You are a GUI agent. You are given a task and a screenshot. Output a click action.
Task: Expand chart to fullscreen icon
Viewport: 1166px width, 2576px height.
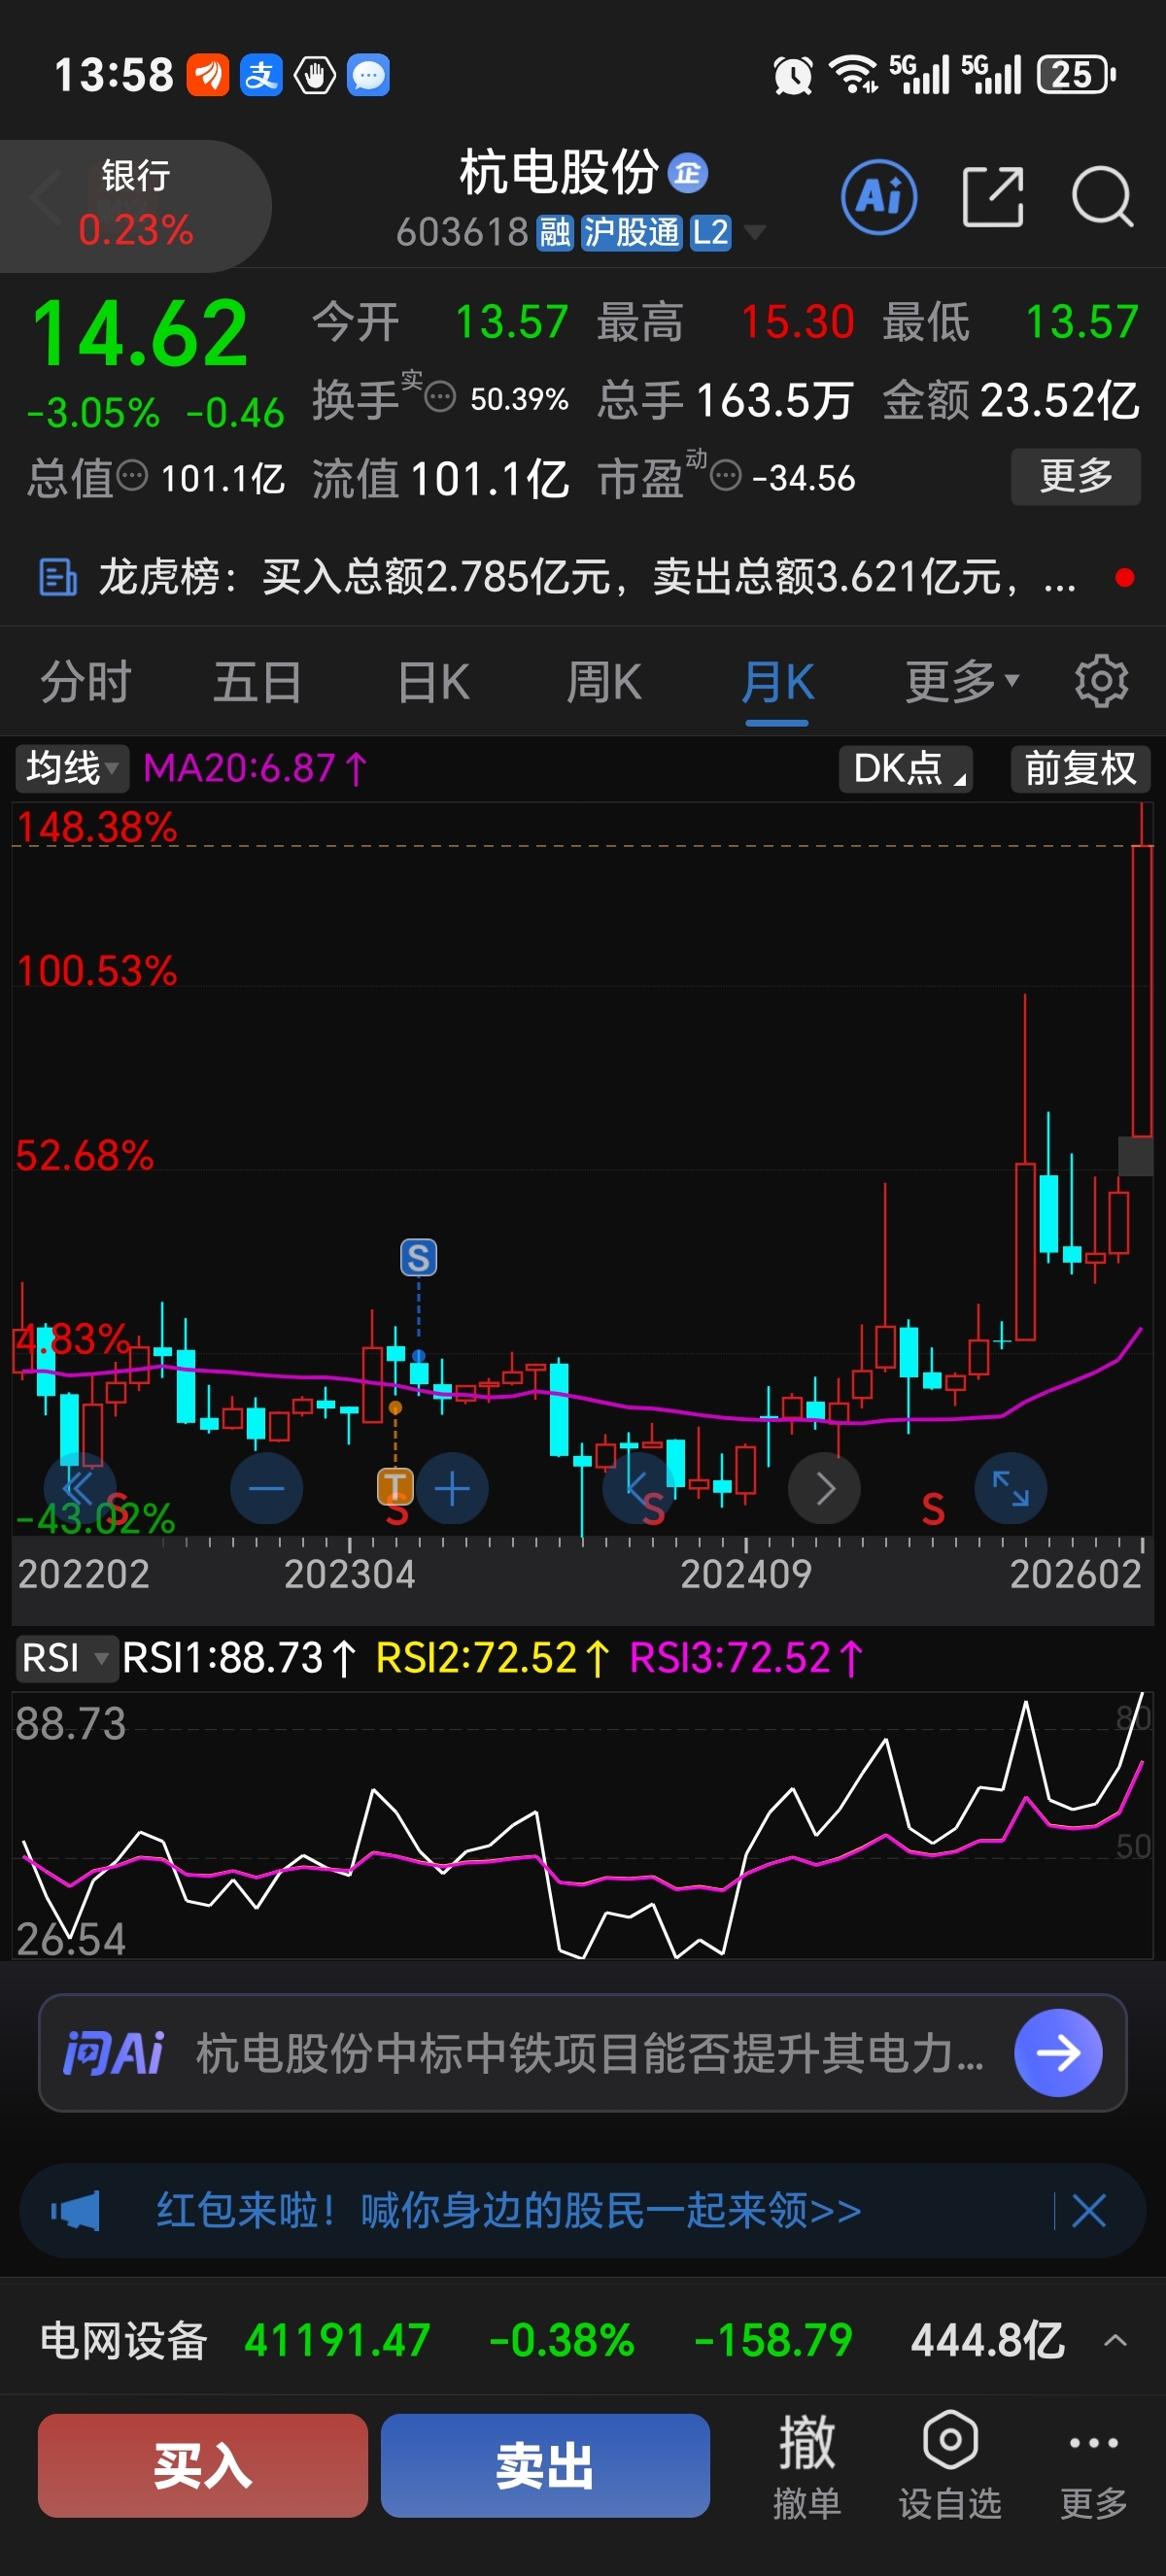(x=1011, y=1488)
